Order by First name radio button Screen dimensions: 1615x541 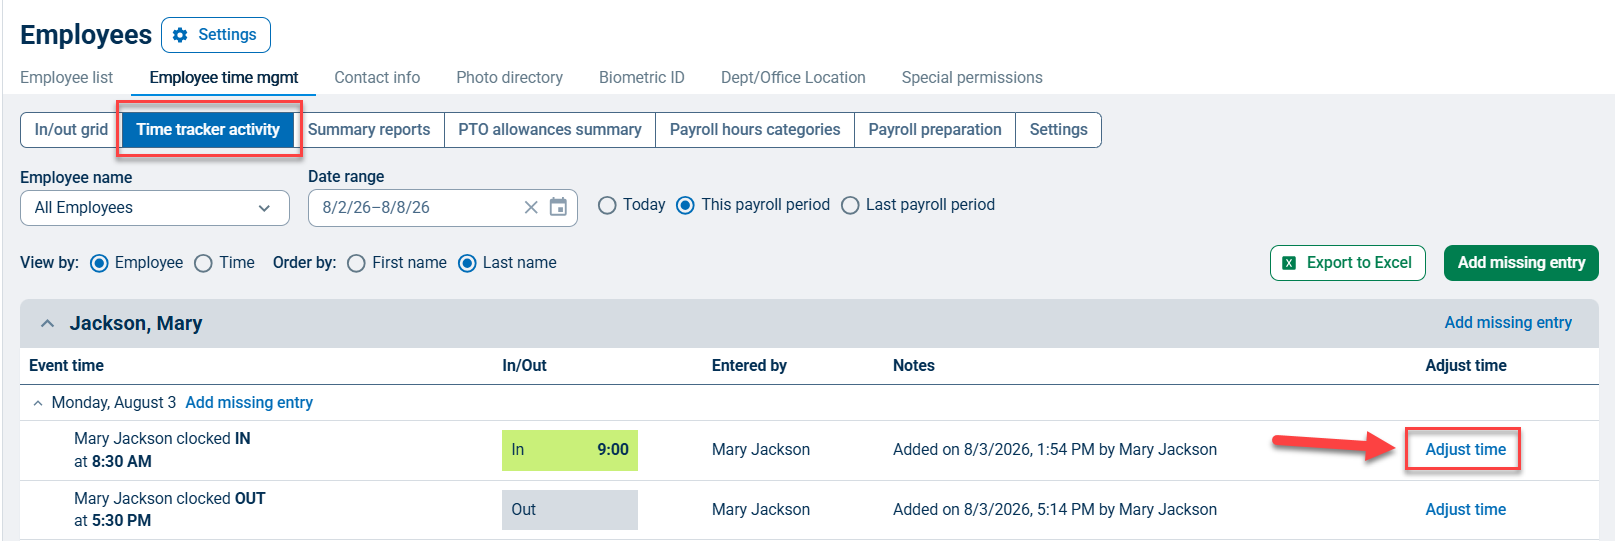point(356,263)
